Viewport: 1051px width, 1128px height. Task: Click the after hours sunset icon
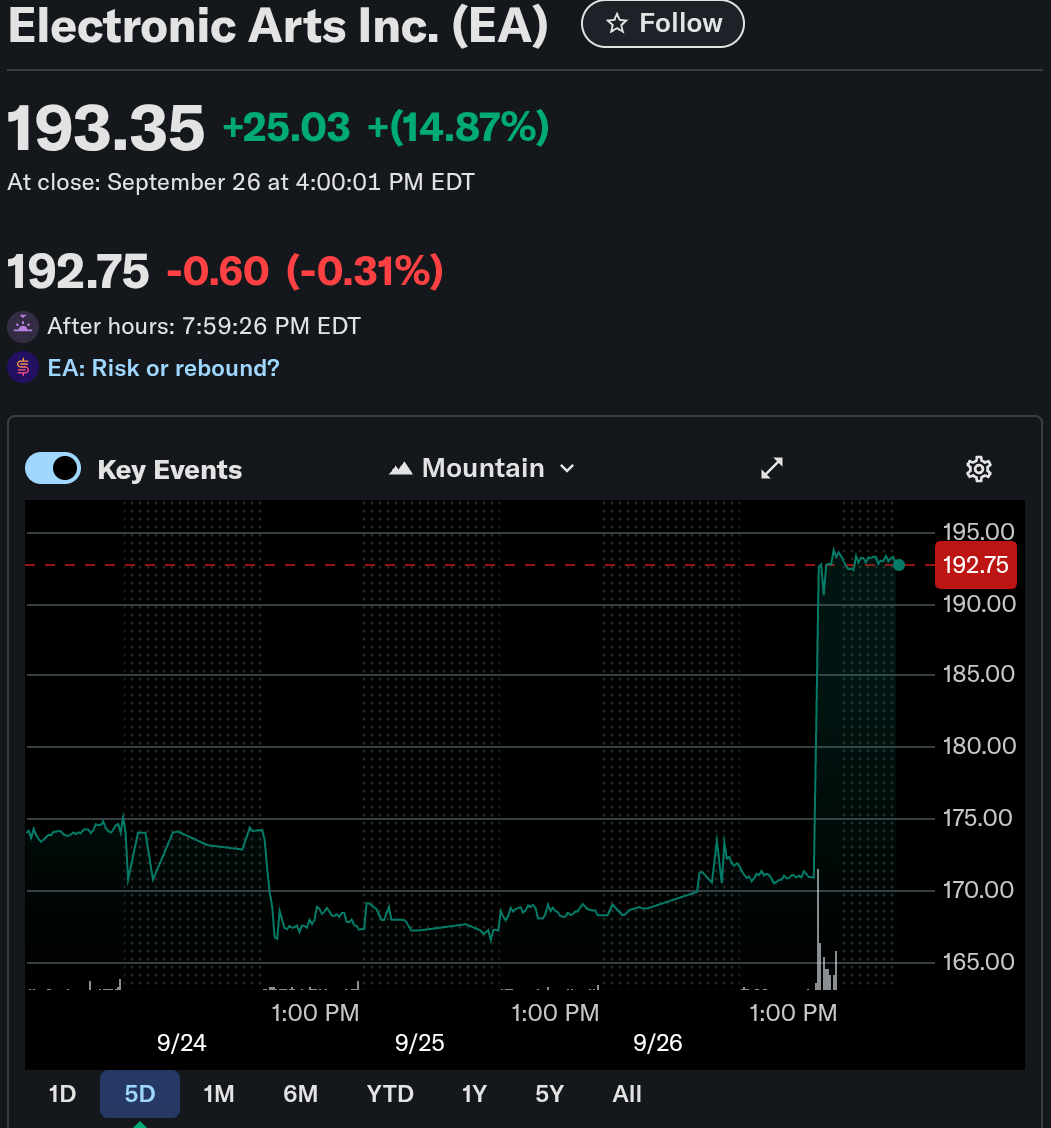coord(23,327)
